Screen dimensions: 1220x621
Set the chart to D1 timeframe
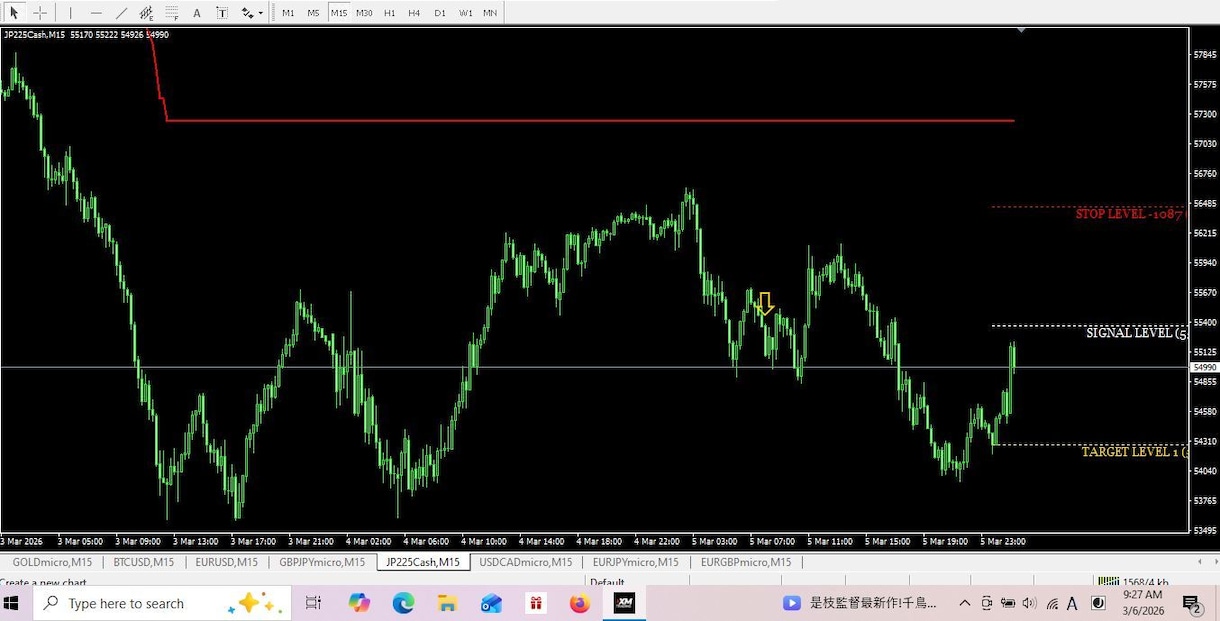coord(440,13)
